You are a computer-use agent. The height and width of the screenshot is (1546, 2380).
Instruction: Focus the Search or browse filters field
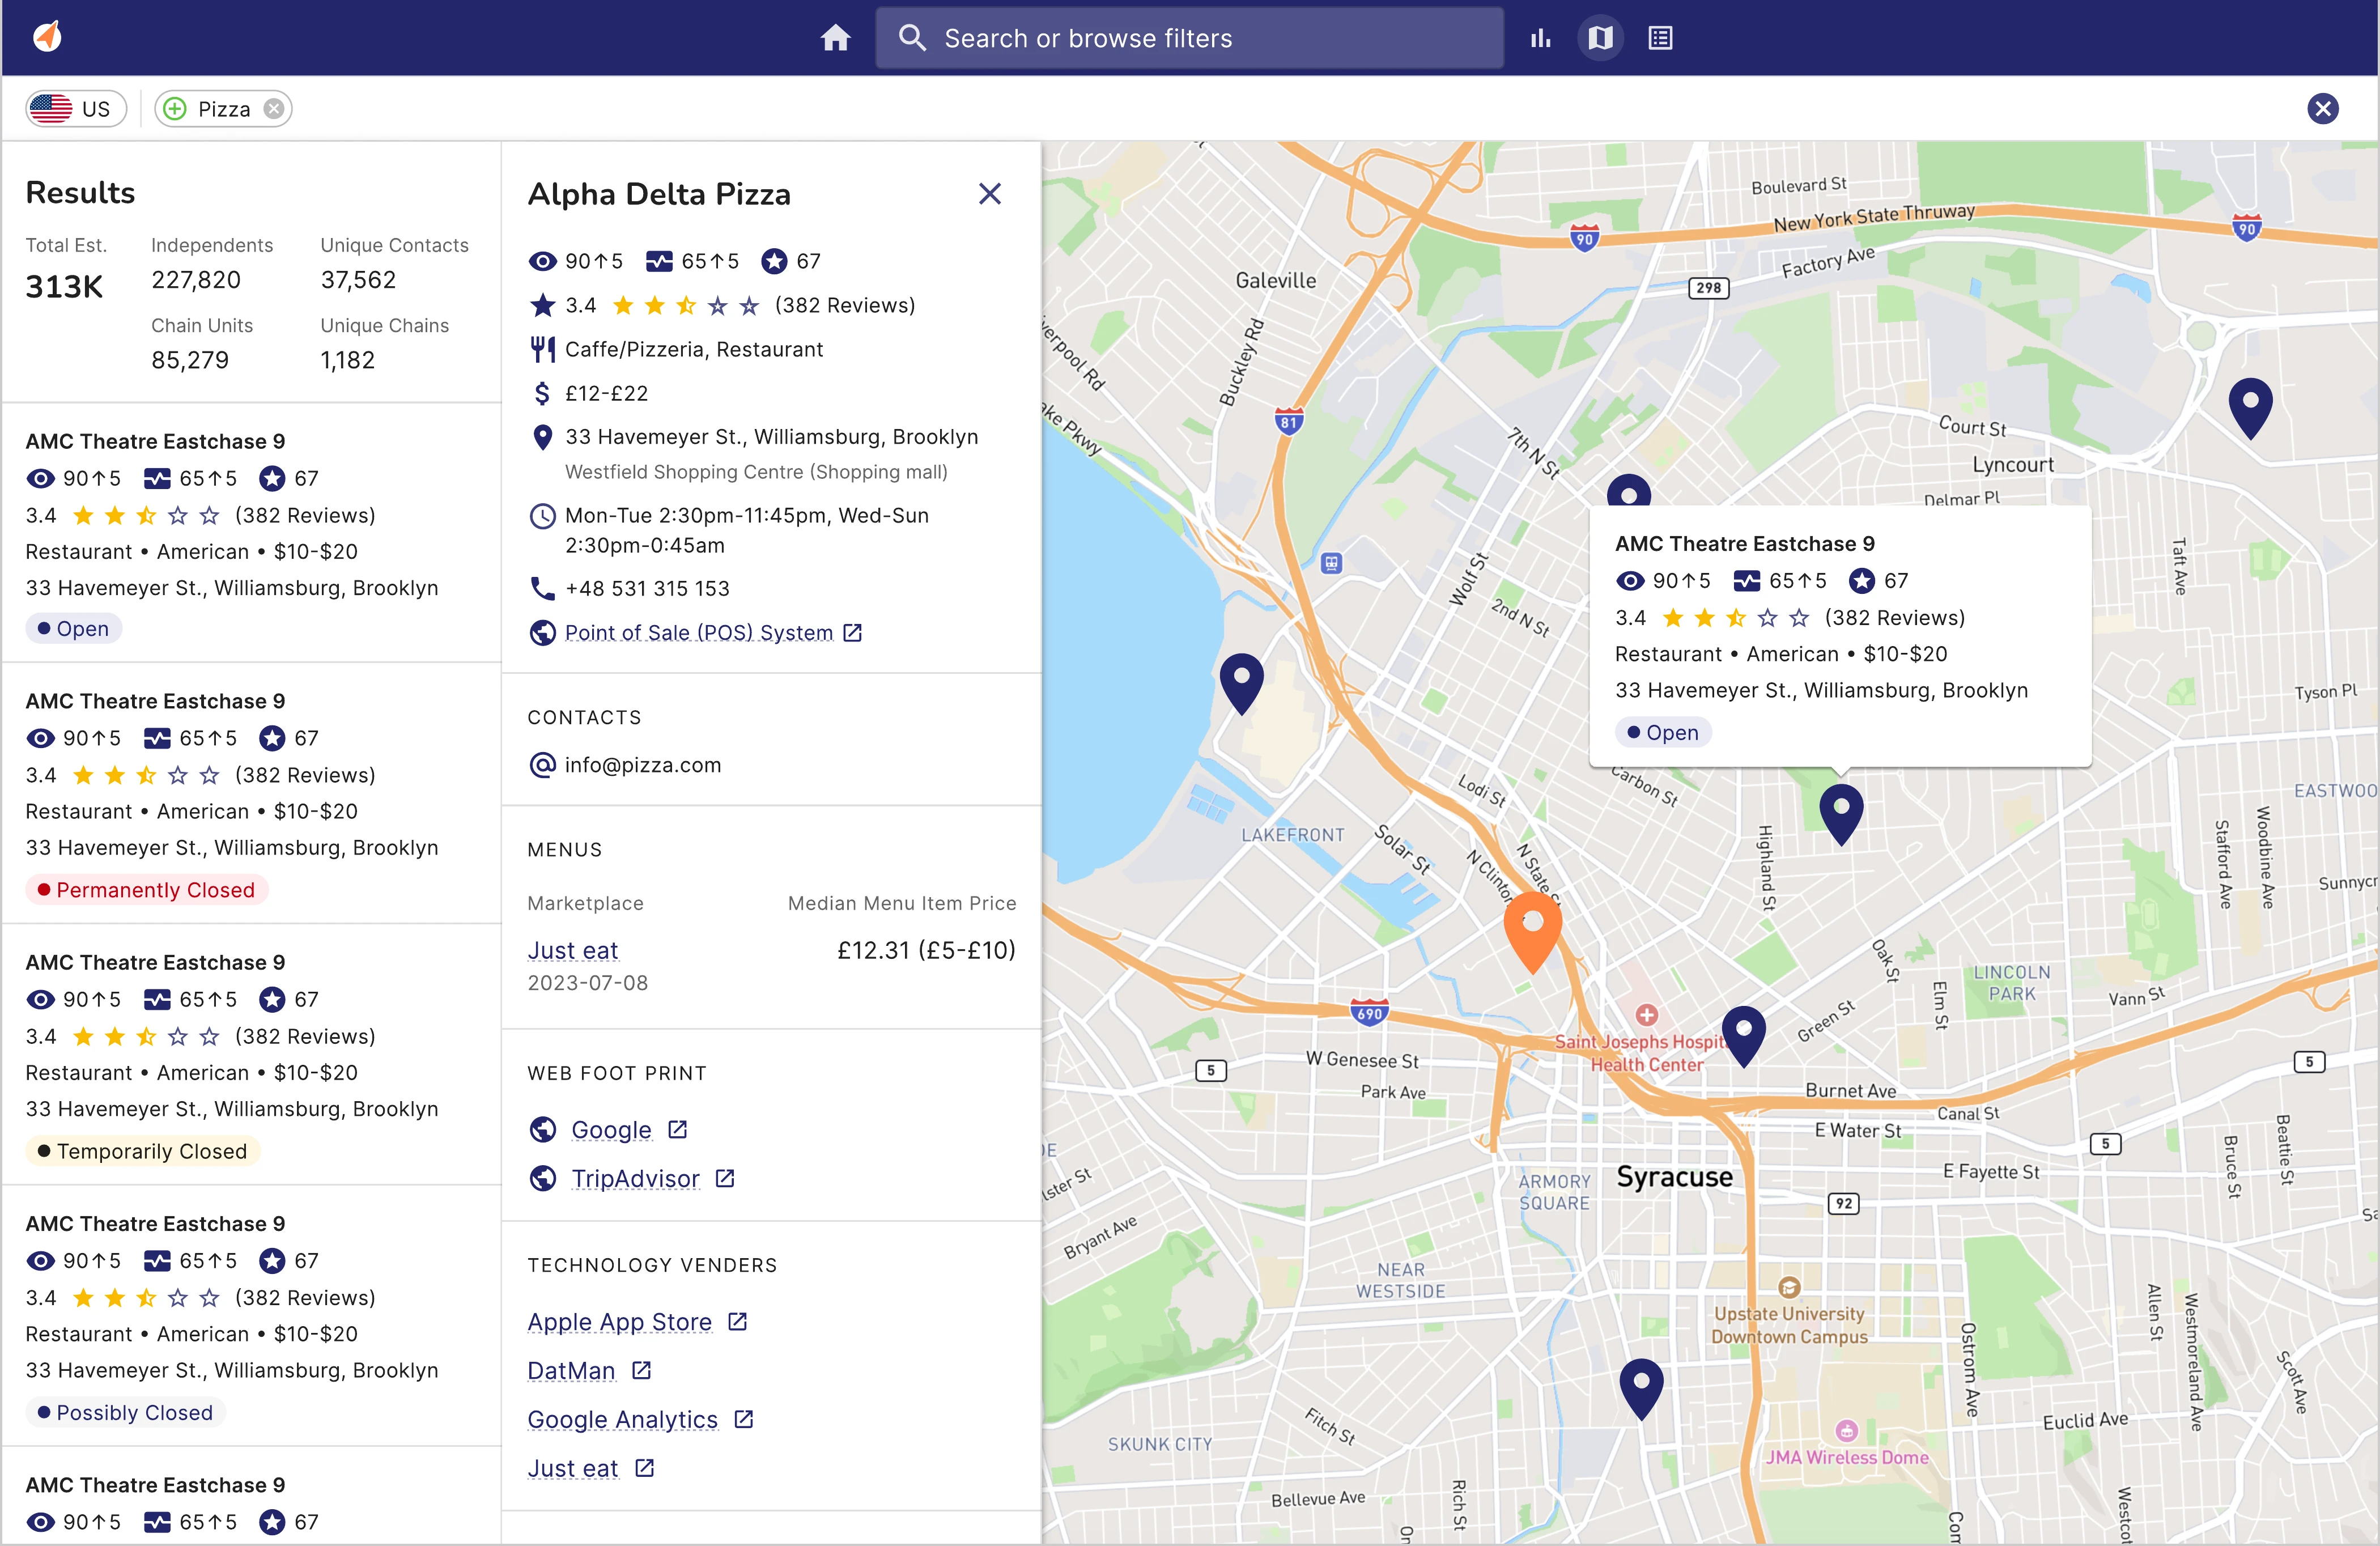1190,38
